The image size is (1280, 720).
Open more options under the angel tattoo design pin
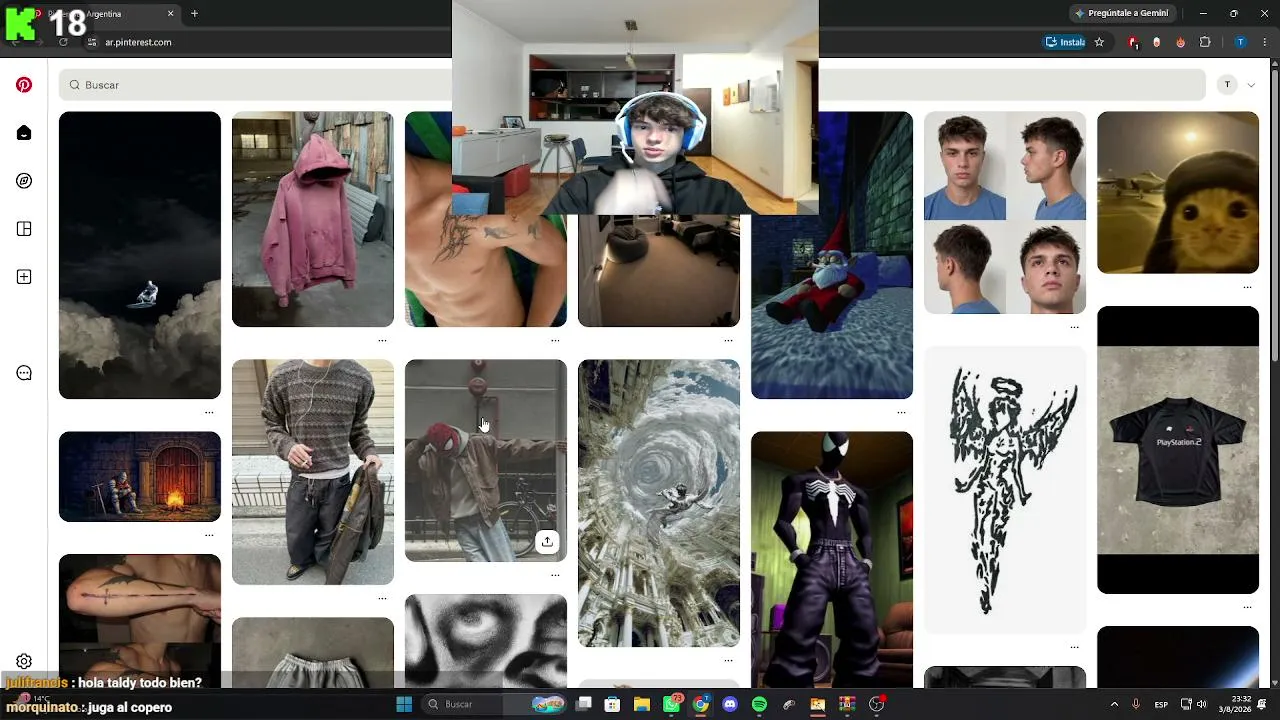(1074, 647)
